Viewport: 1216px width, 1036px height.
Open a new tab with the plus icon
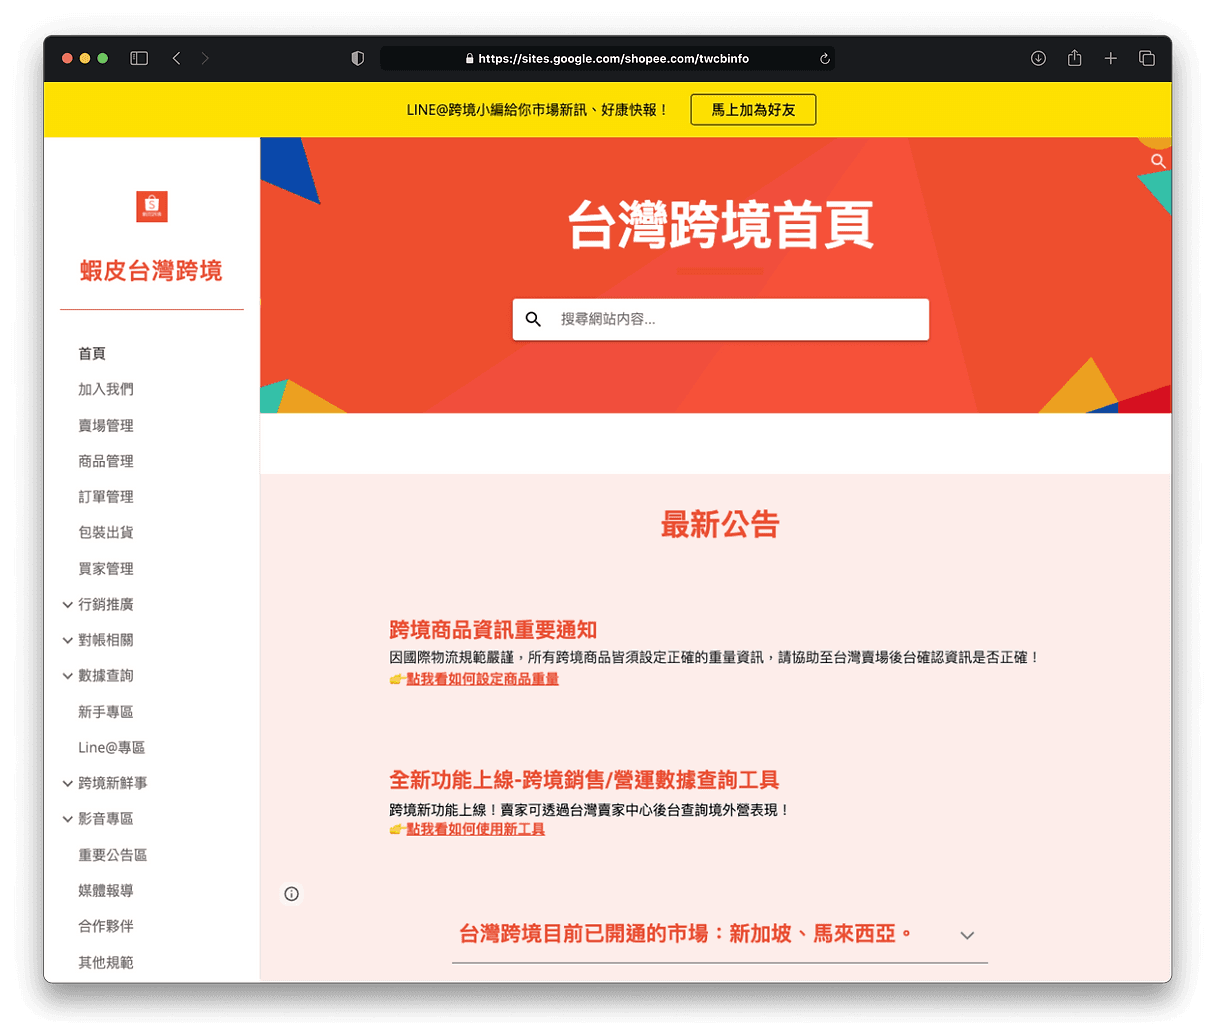1110,59
